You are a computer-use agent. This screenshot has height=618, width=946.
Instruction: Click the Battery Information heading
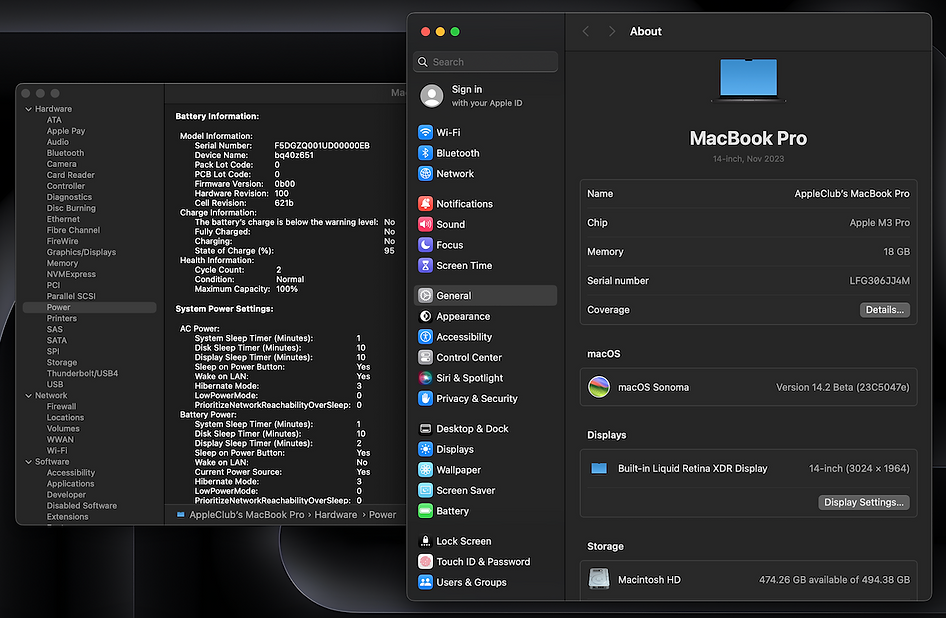coord(217,116)
